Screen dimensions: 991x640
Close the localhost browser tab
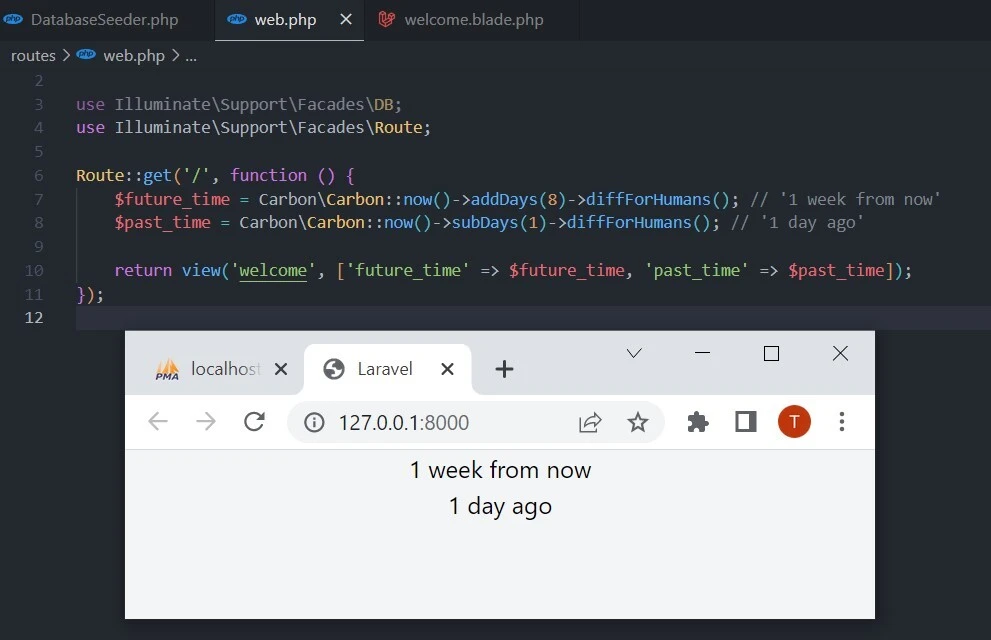click(x=281, y=369)
